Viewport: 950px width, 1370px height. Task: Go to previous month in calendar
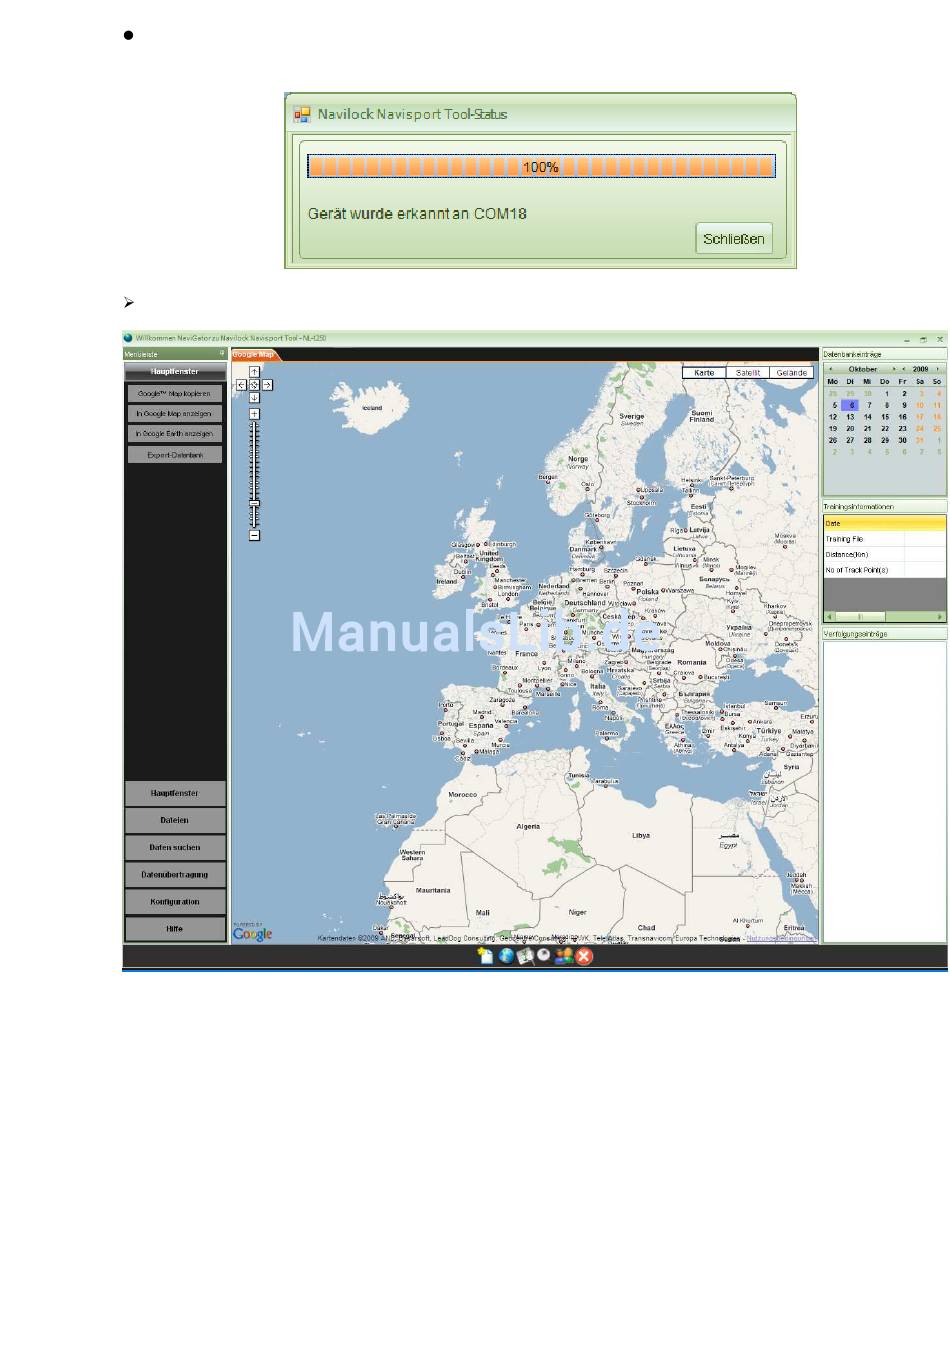[x=831, y=369]
